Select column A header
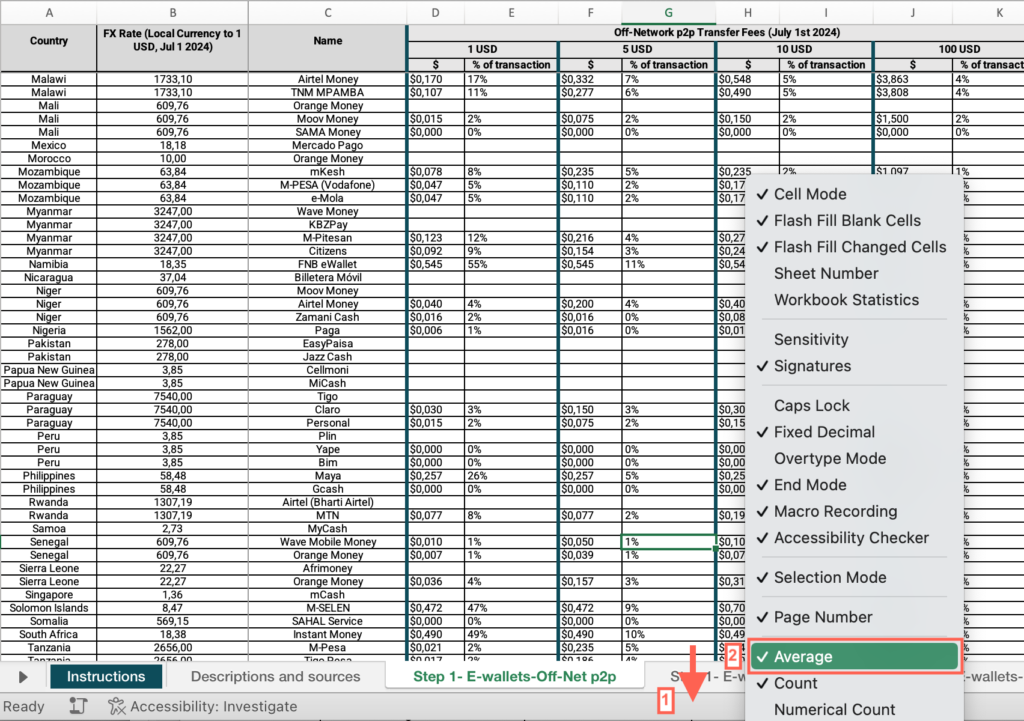 click(49, 12)
